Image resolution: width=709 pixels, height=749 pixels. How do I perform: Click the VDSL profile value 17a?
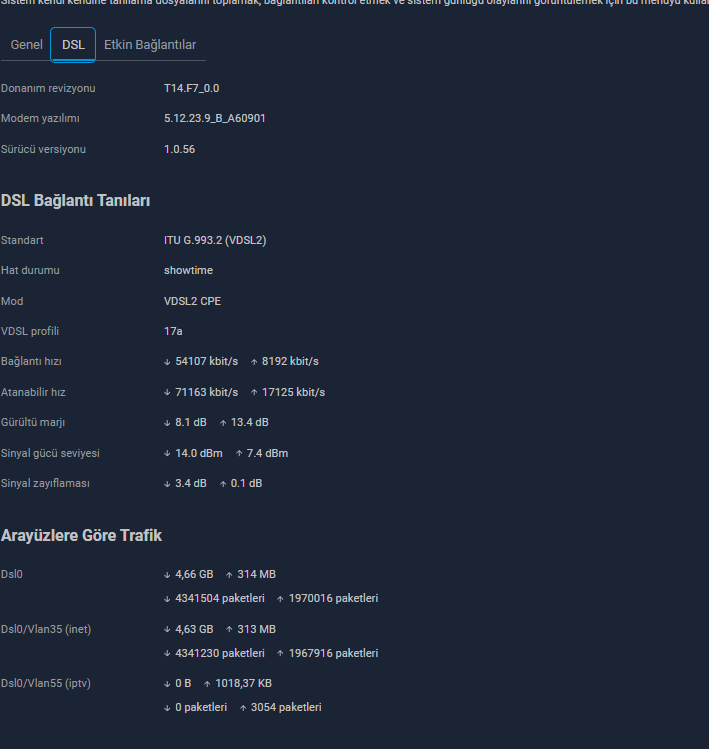[x=173, y=332]
